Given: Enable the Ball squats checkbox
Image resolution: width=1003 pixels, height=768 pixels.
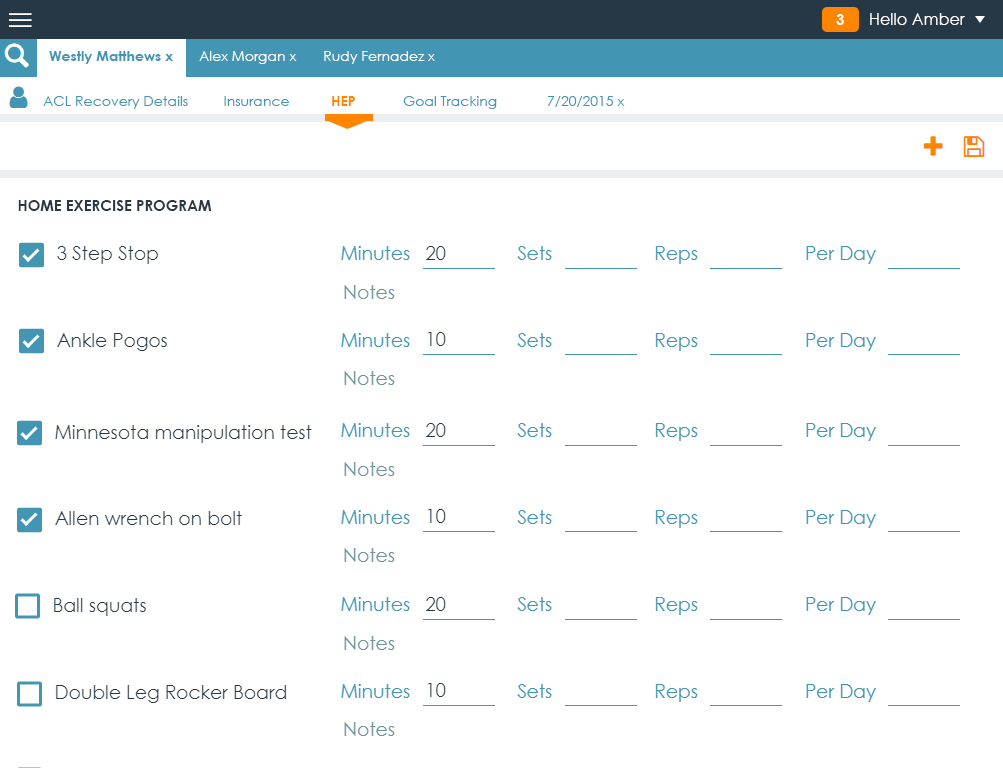Looking at the screenshot, I should (28, 606).
